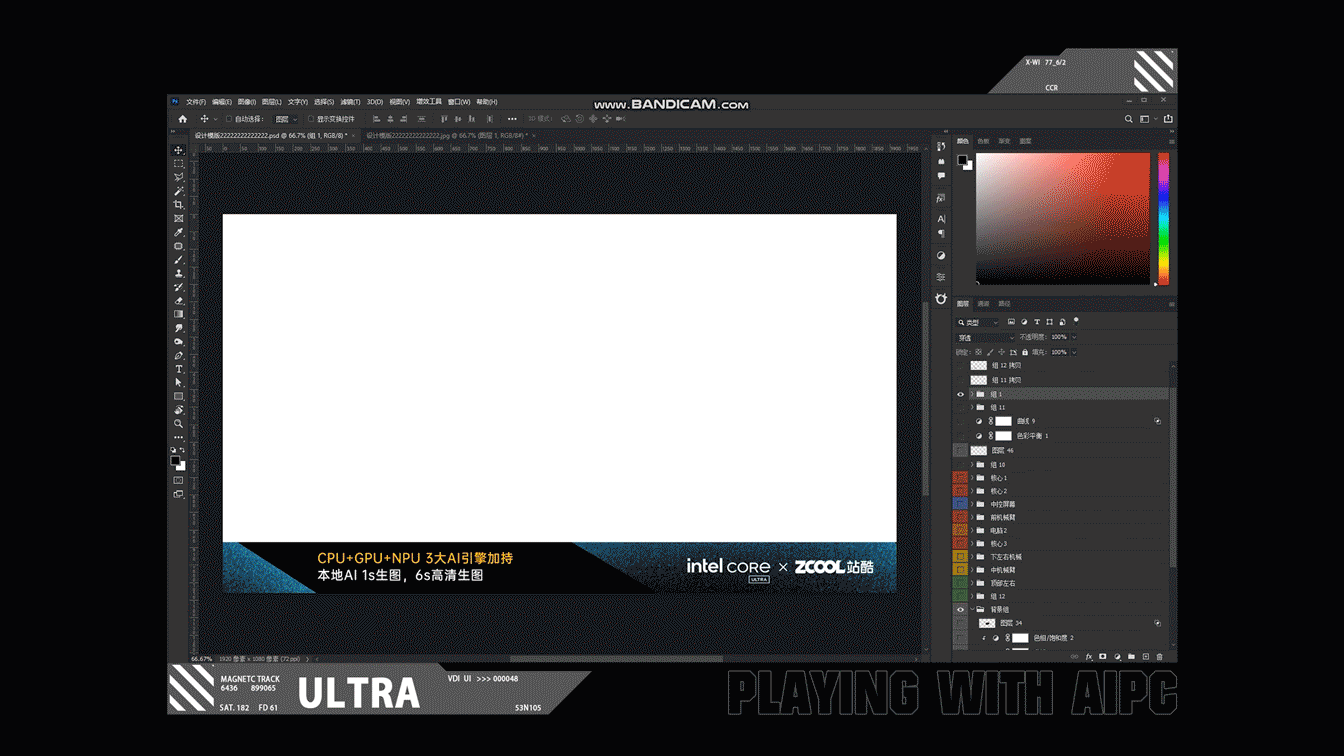Select the Pen tool

tap(179, 355)
